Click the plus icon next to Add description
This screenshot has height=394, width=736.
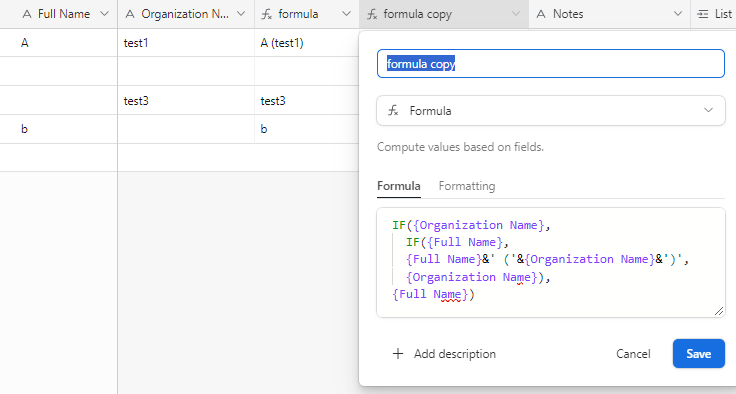click(x=398, y=354)
